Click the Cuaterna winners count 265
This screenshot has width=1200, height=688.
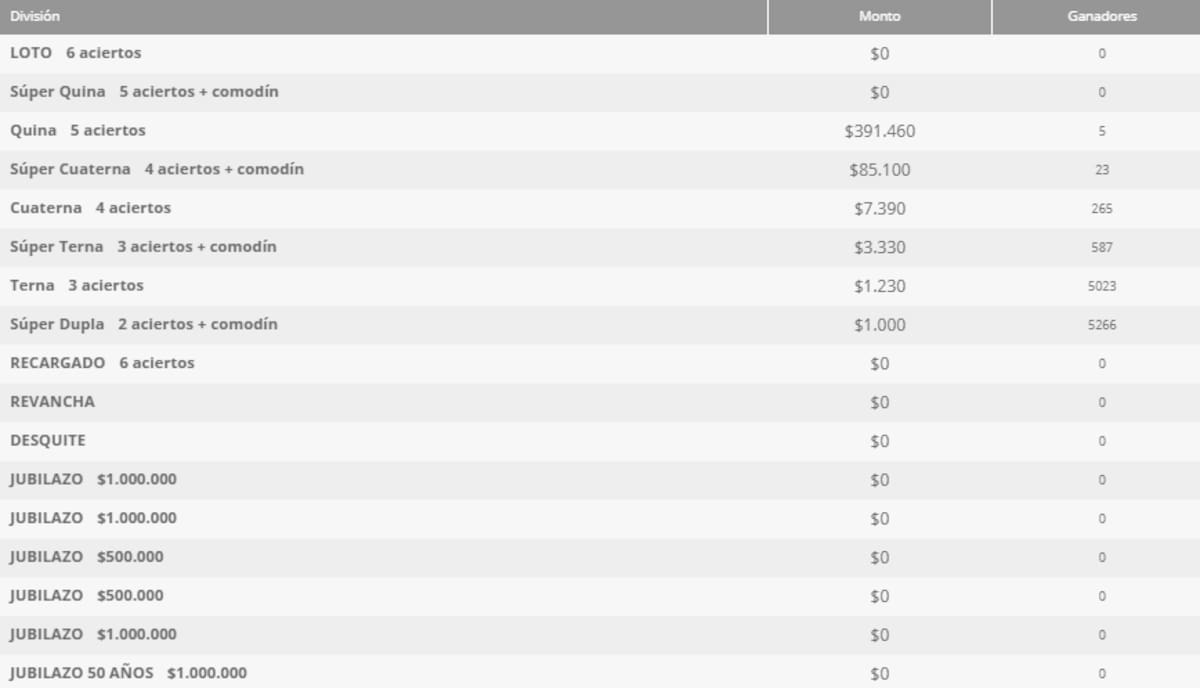(1102, 209)
